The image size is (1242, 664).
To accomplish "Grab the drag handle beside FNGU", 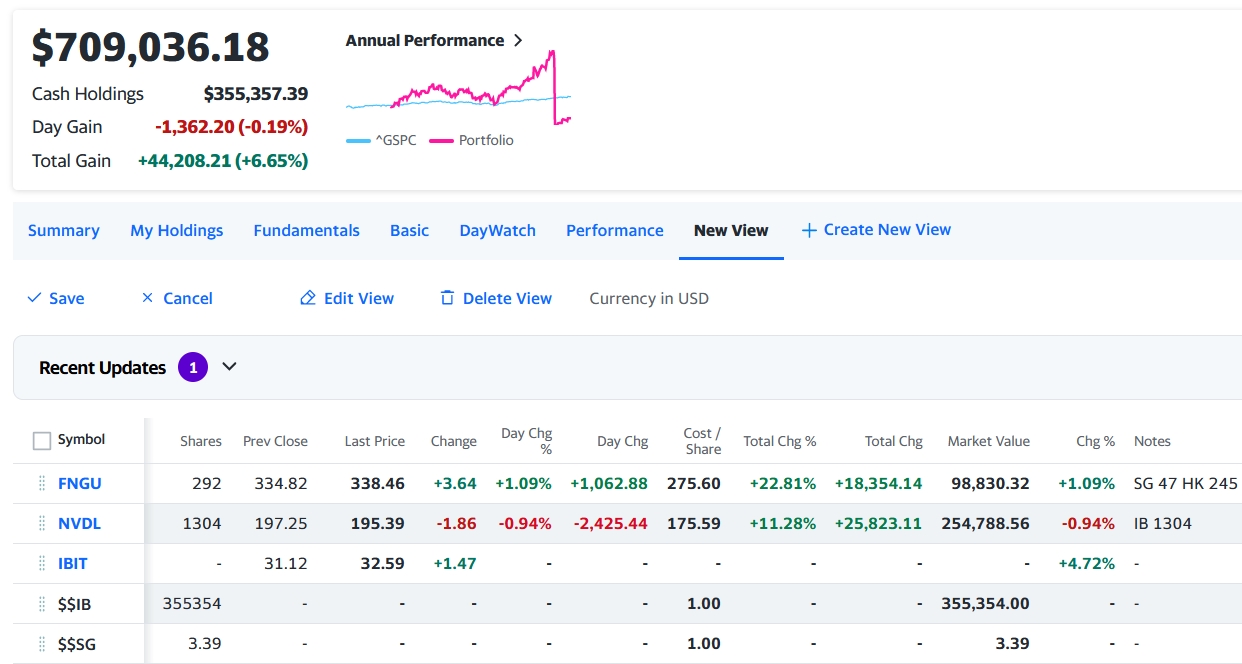I will click(42, 483).
